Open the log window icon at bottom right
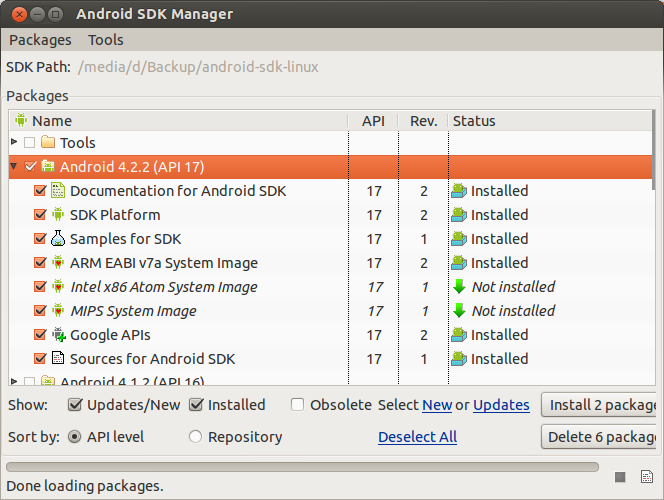The width and height of the screenshot is (664, 500). pos(646,477)
